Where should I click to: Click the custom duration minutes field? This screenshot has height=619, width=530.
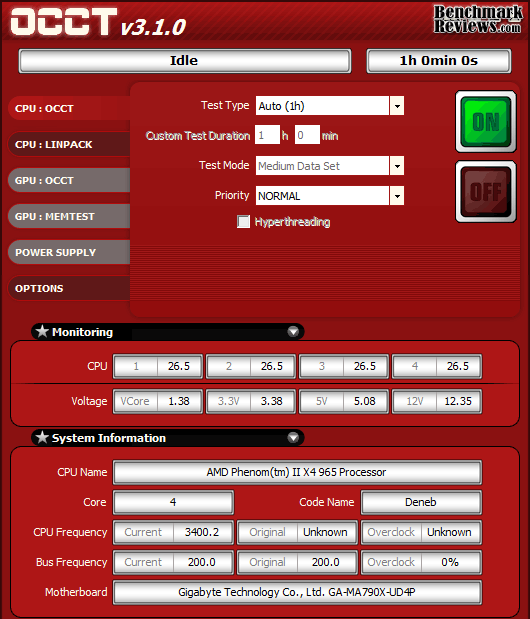coord(307,135)
